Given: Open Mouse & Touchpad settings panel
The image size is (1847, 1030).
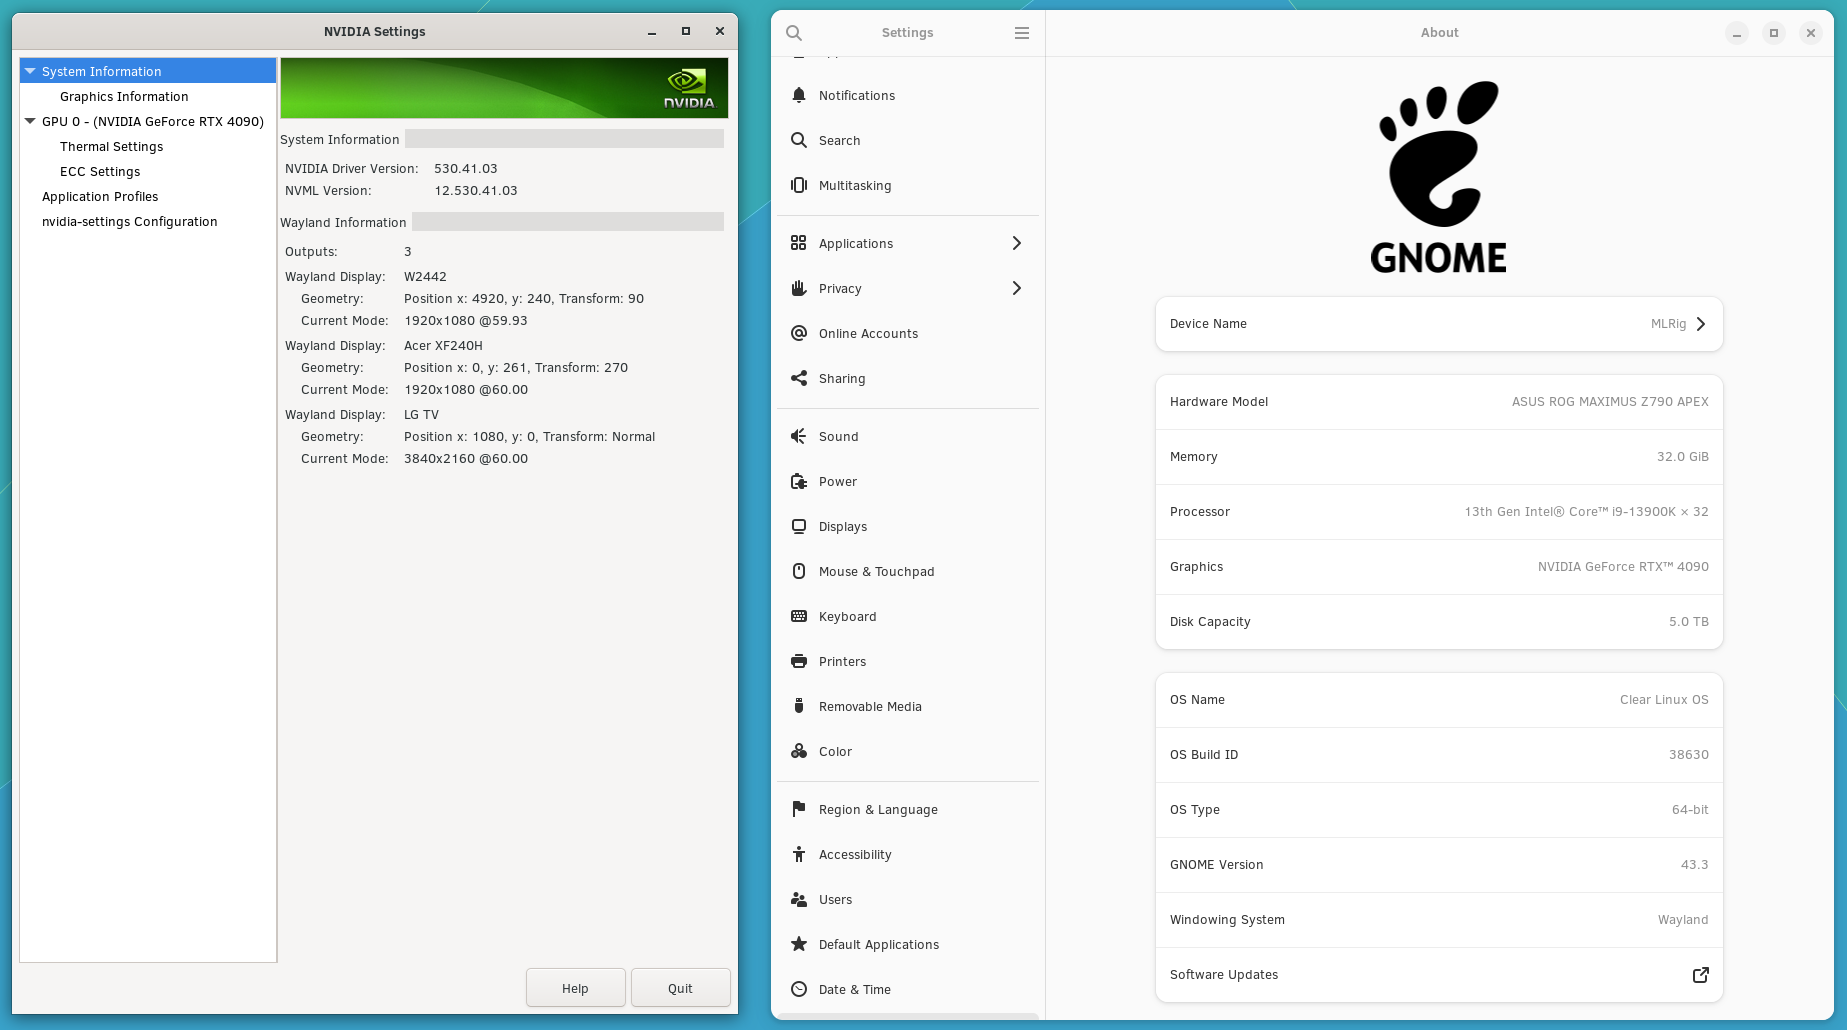Looking at the screenshot, I should [908, 571].
